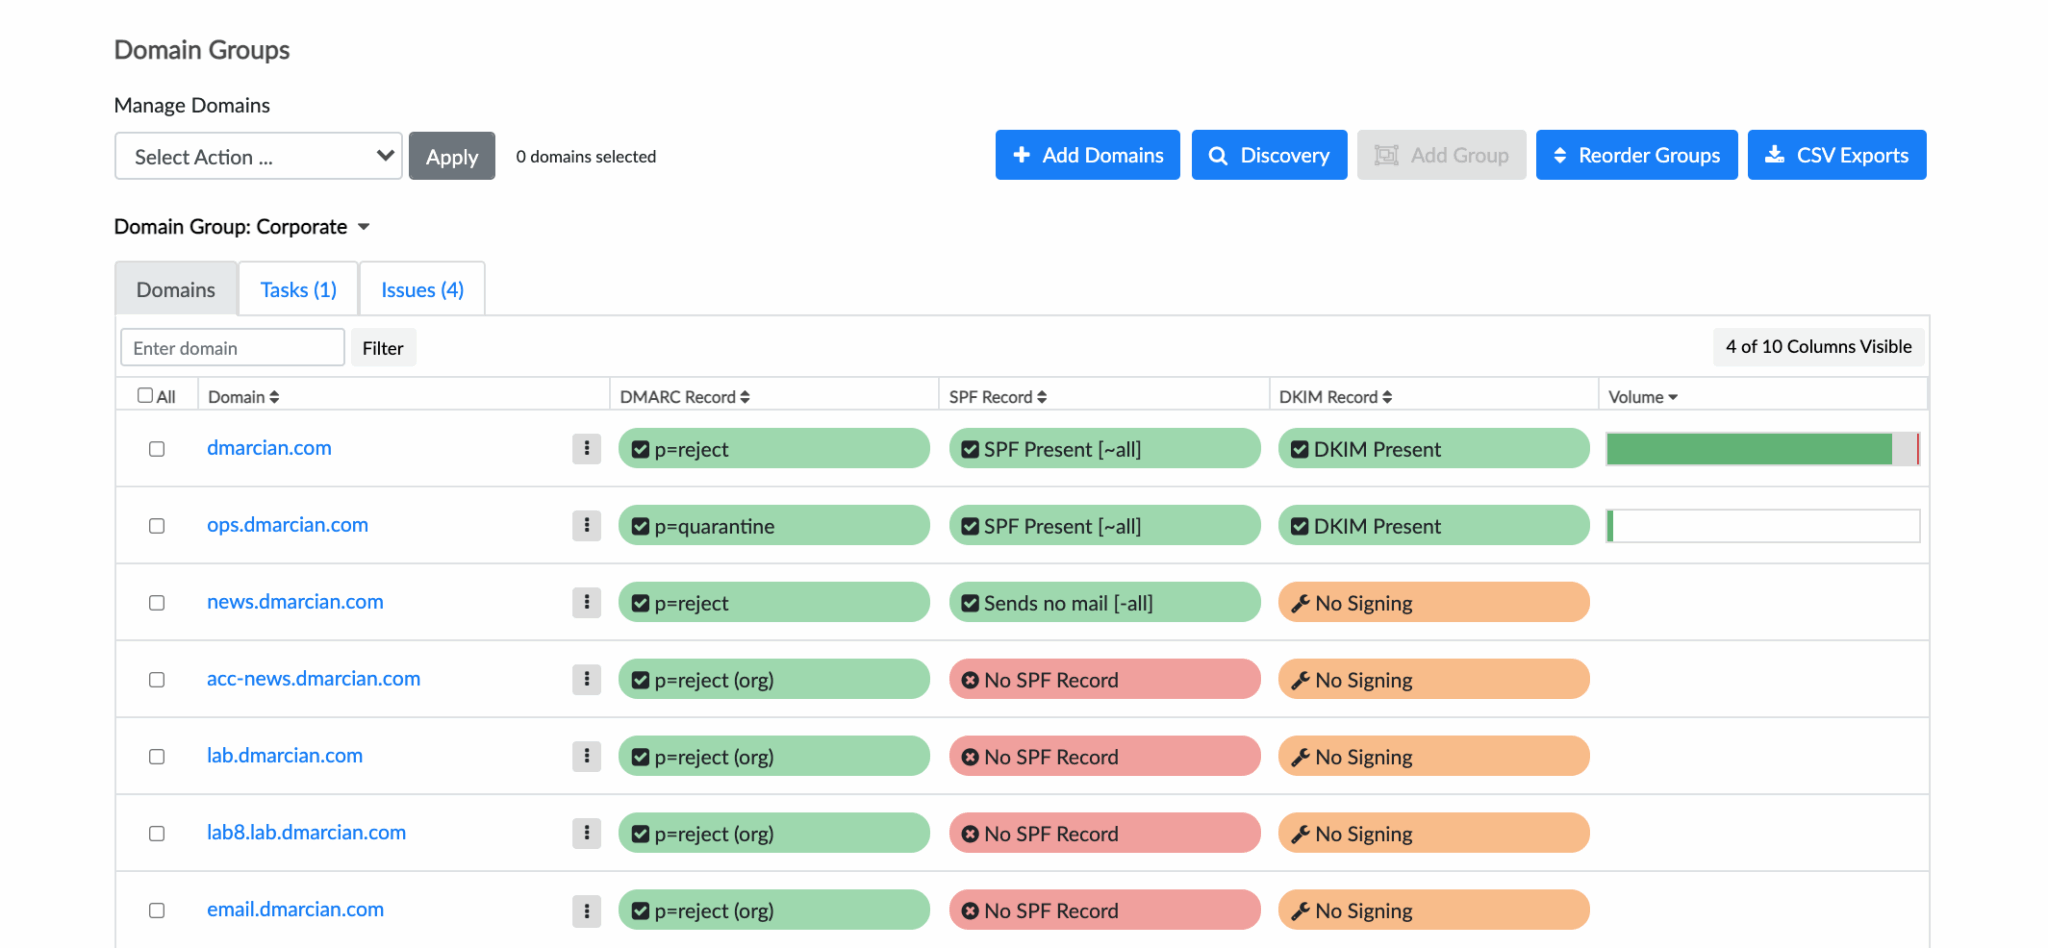The image size is (2048, 948).
Task: Open the Issues (4) tab
Action: pos(422,290)
